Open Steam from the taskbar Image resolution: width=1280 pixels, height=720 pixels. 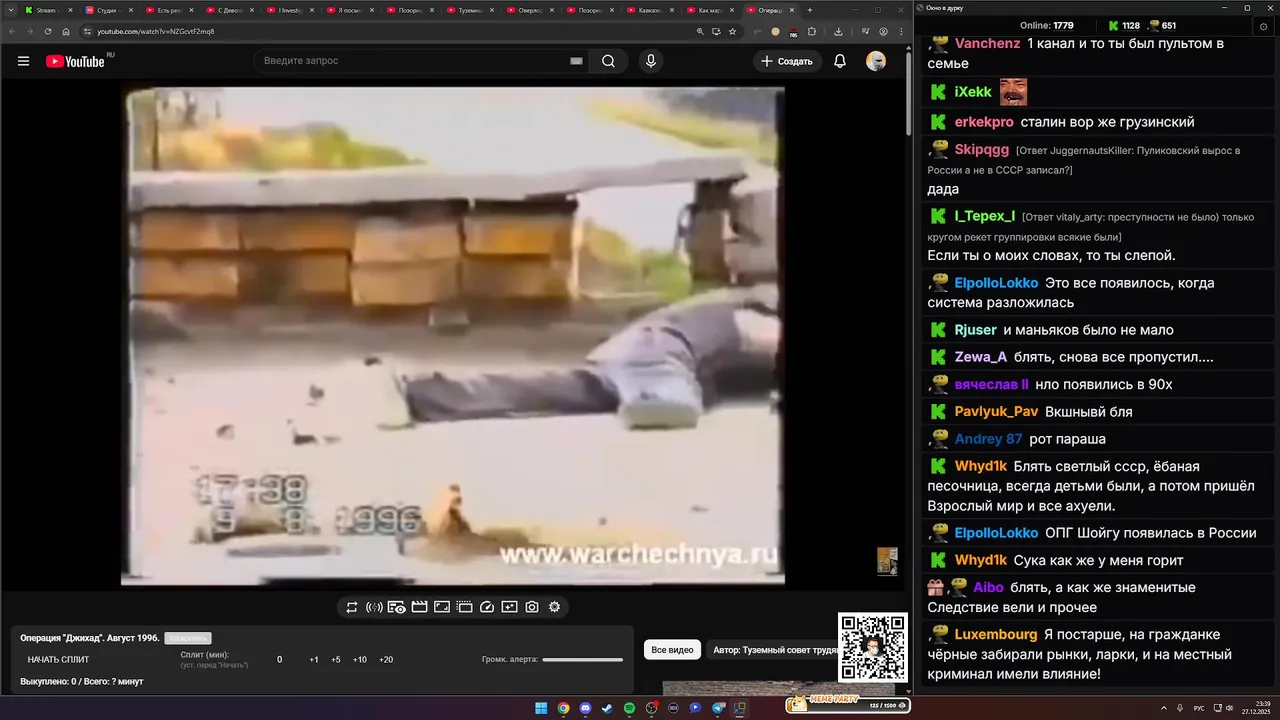607,708
